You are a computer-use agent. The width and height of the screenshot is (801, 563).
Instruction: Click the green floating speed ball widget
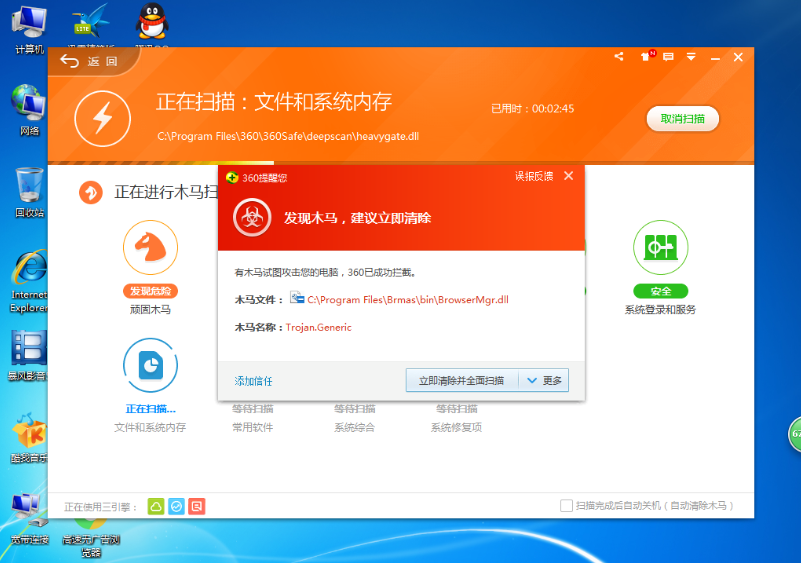pyautogui.click(x=794, y=434)
